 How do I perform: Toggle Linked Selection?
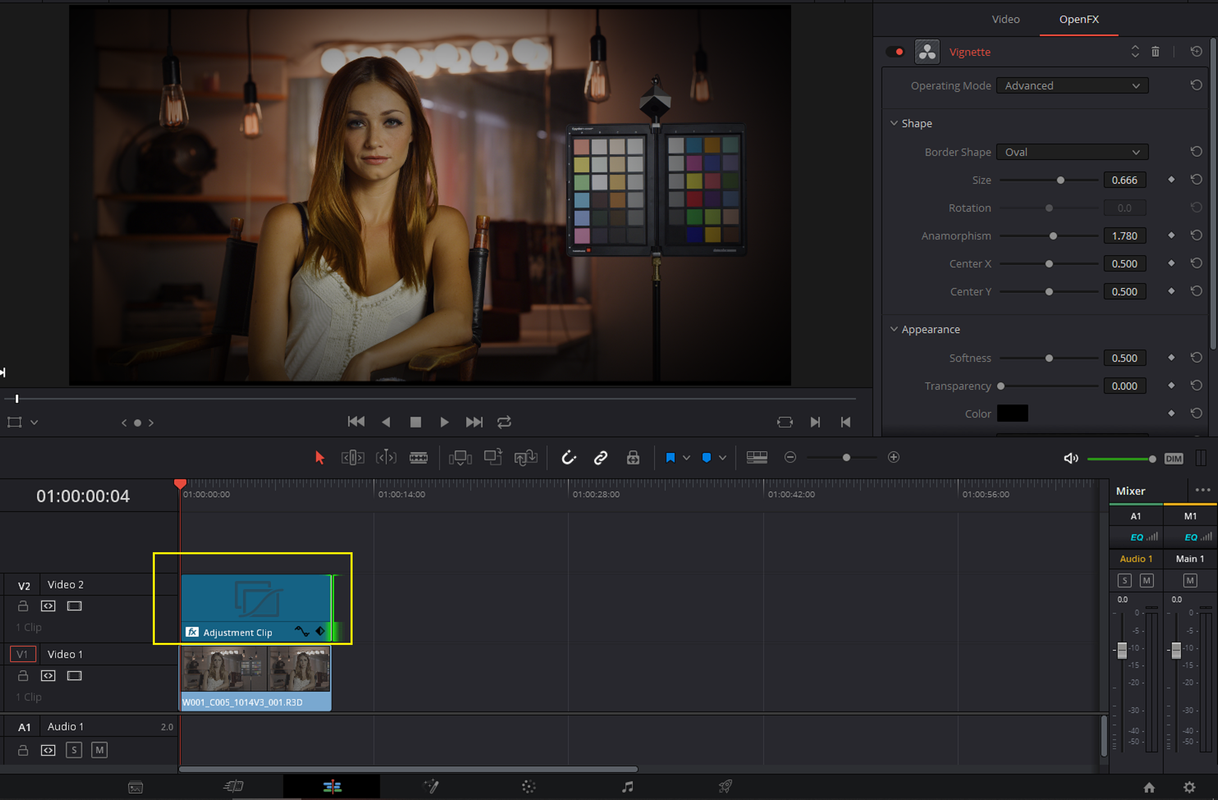(x=601, y=457)
